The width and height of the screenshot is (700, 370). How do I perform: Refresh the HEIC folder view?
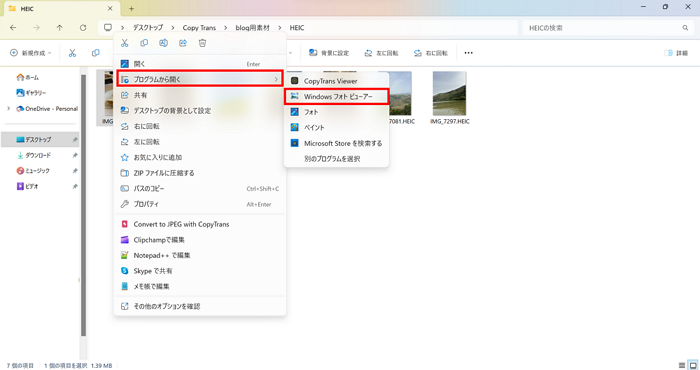tap(83, 28)
